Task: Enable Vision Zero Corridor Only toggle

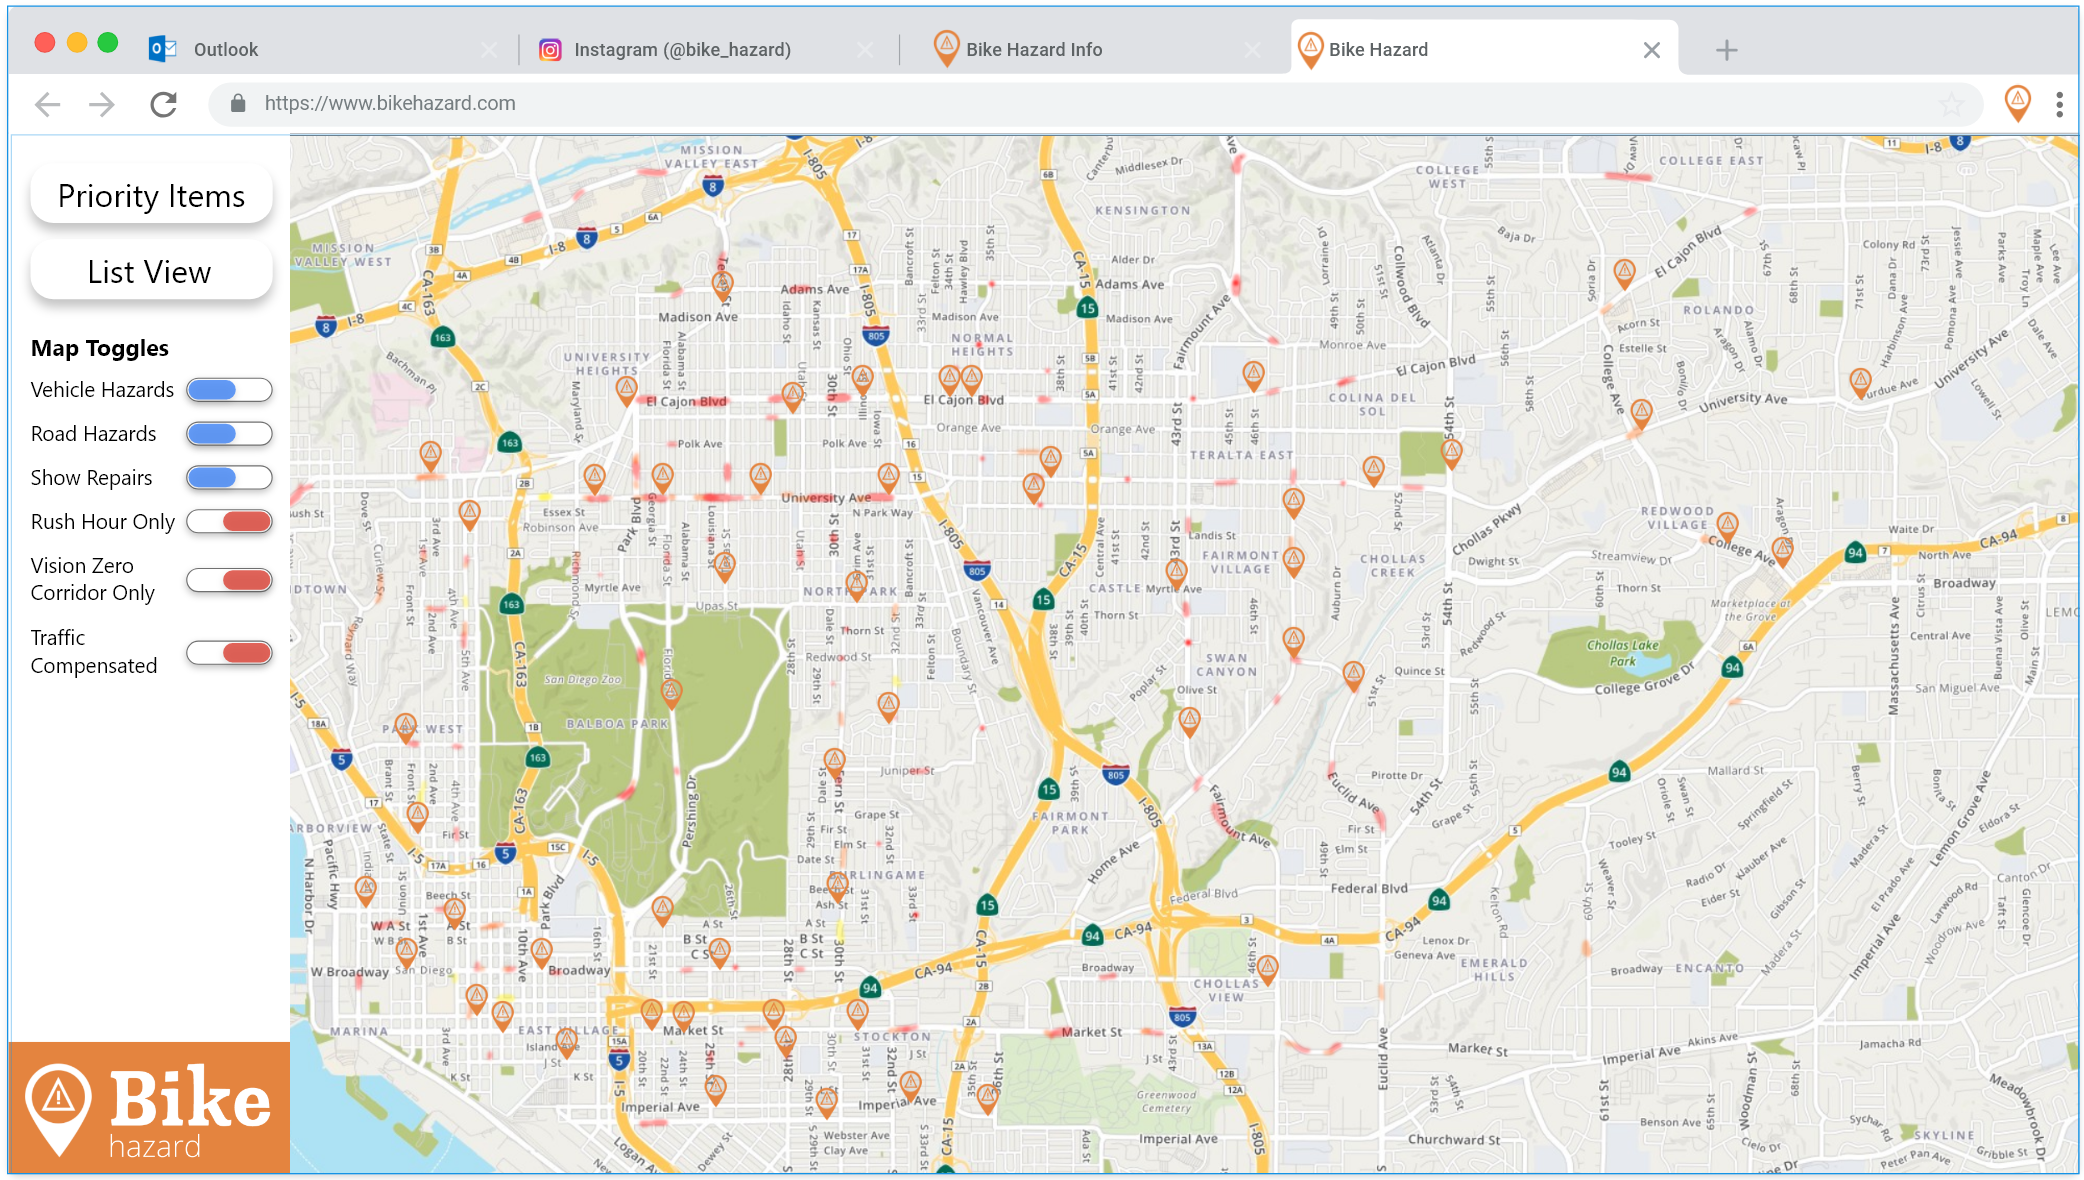Action: point(229,580)
